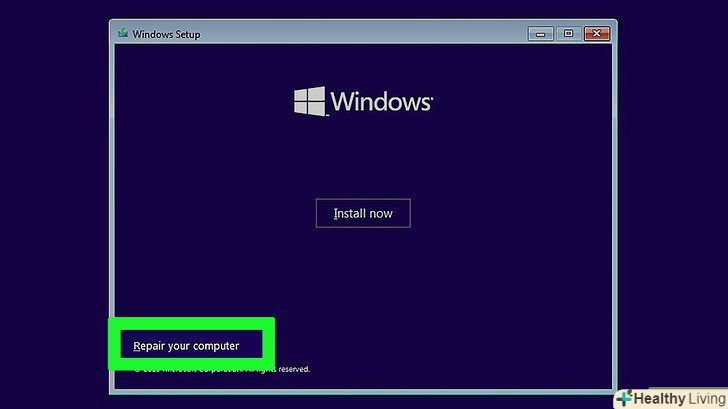Click the Windows Setup title bar icon
Image resolution: width=728 pixels, height=409 pixels.
(123, 33)
